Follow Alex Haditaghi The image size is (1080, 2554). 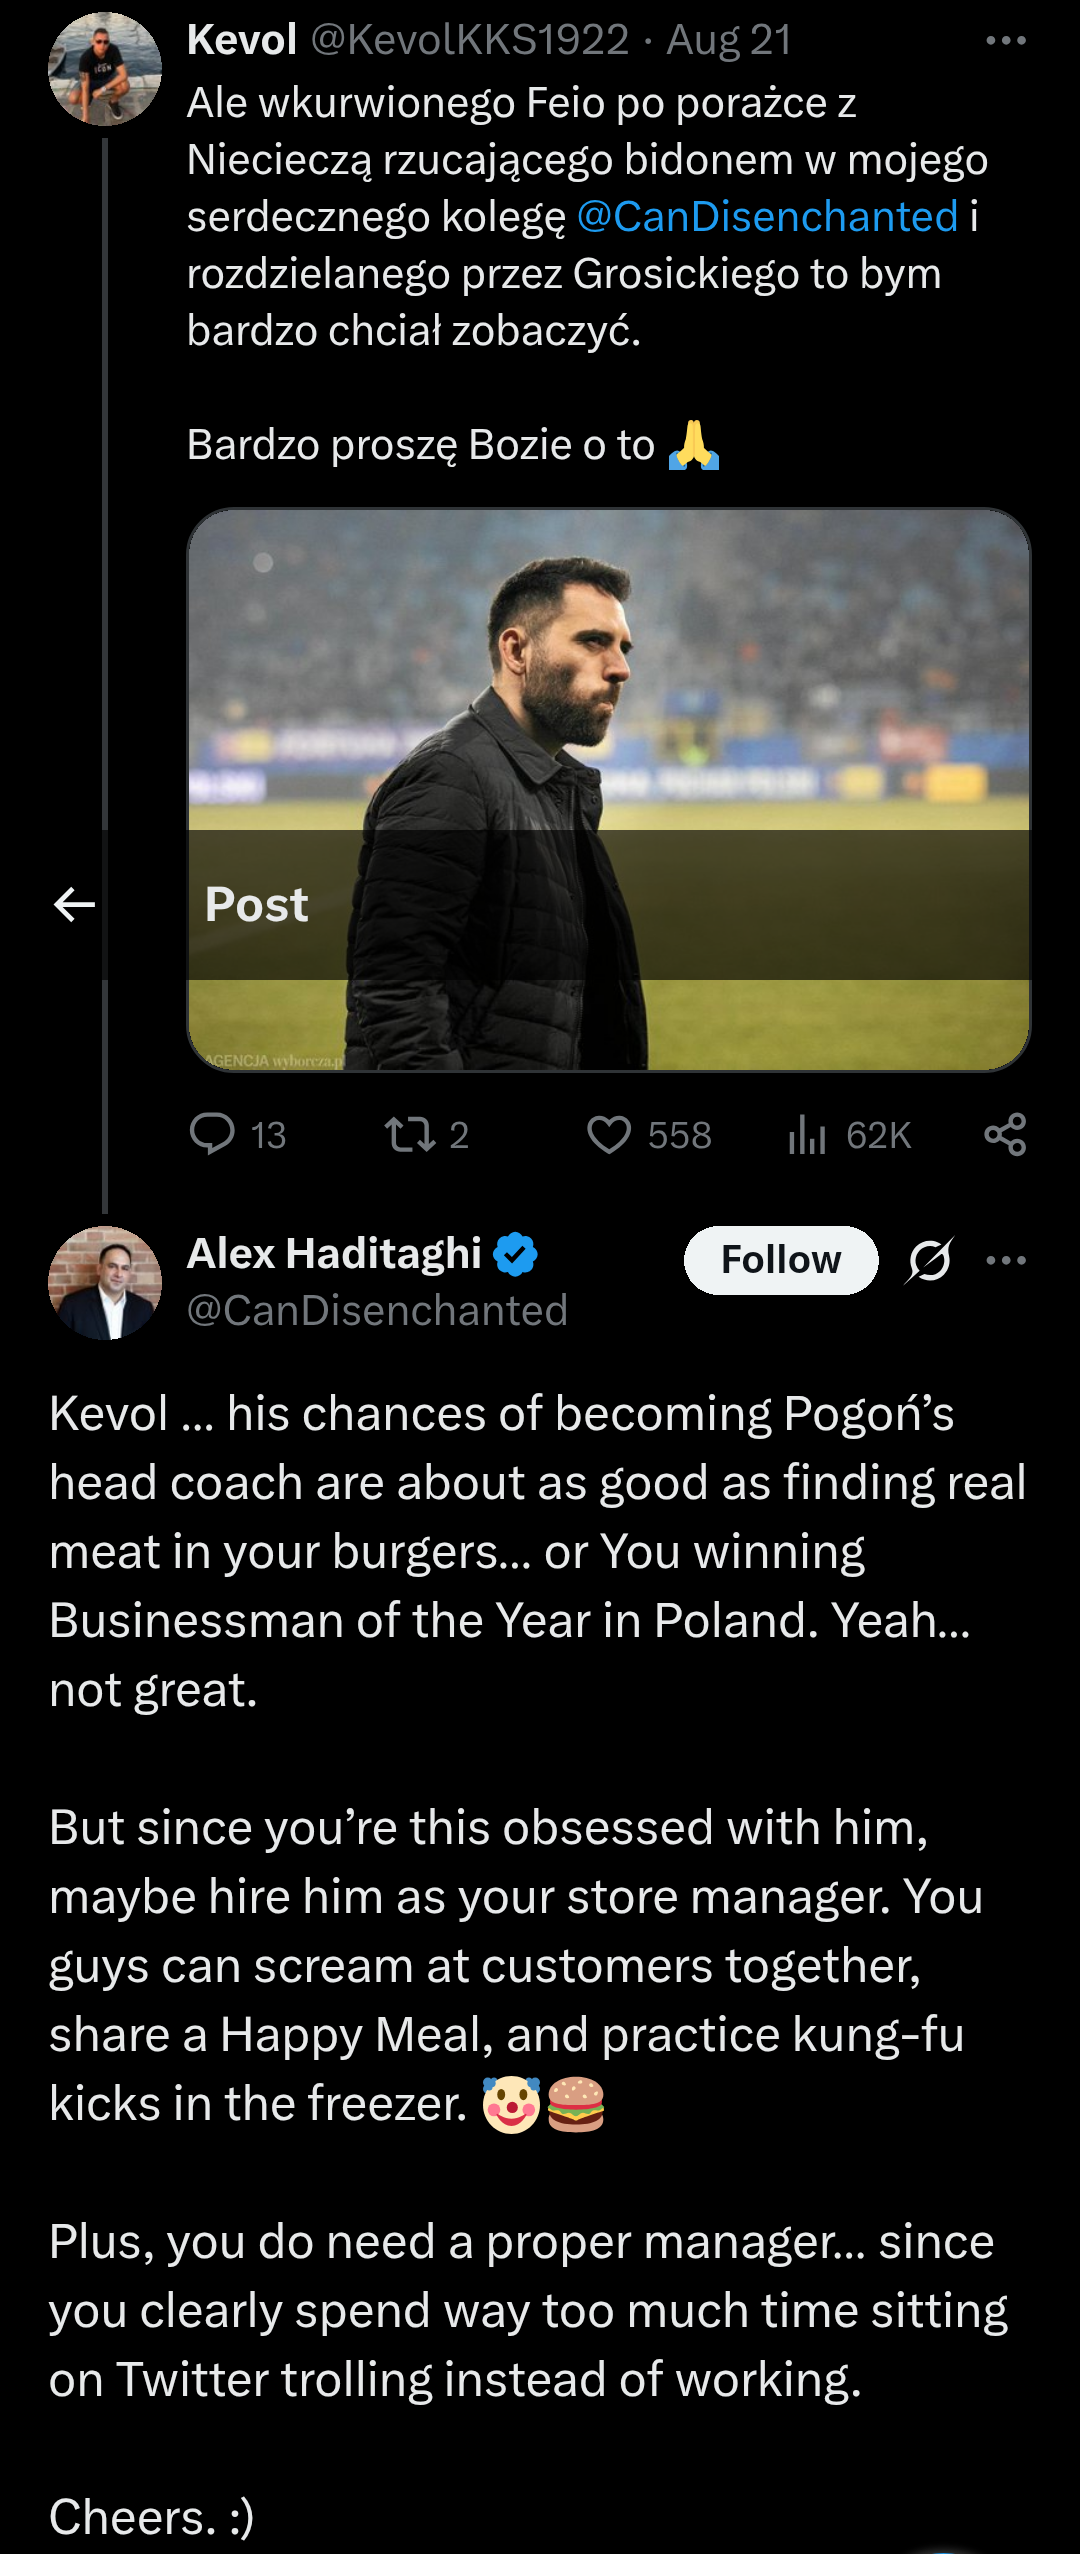[x=780, y=1260]
